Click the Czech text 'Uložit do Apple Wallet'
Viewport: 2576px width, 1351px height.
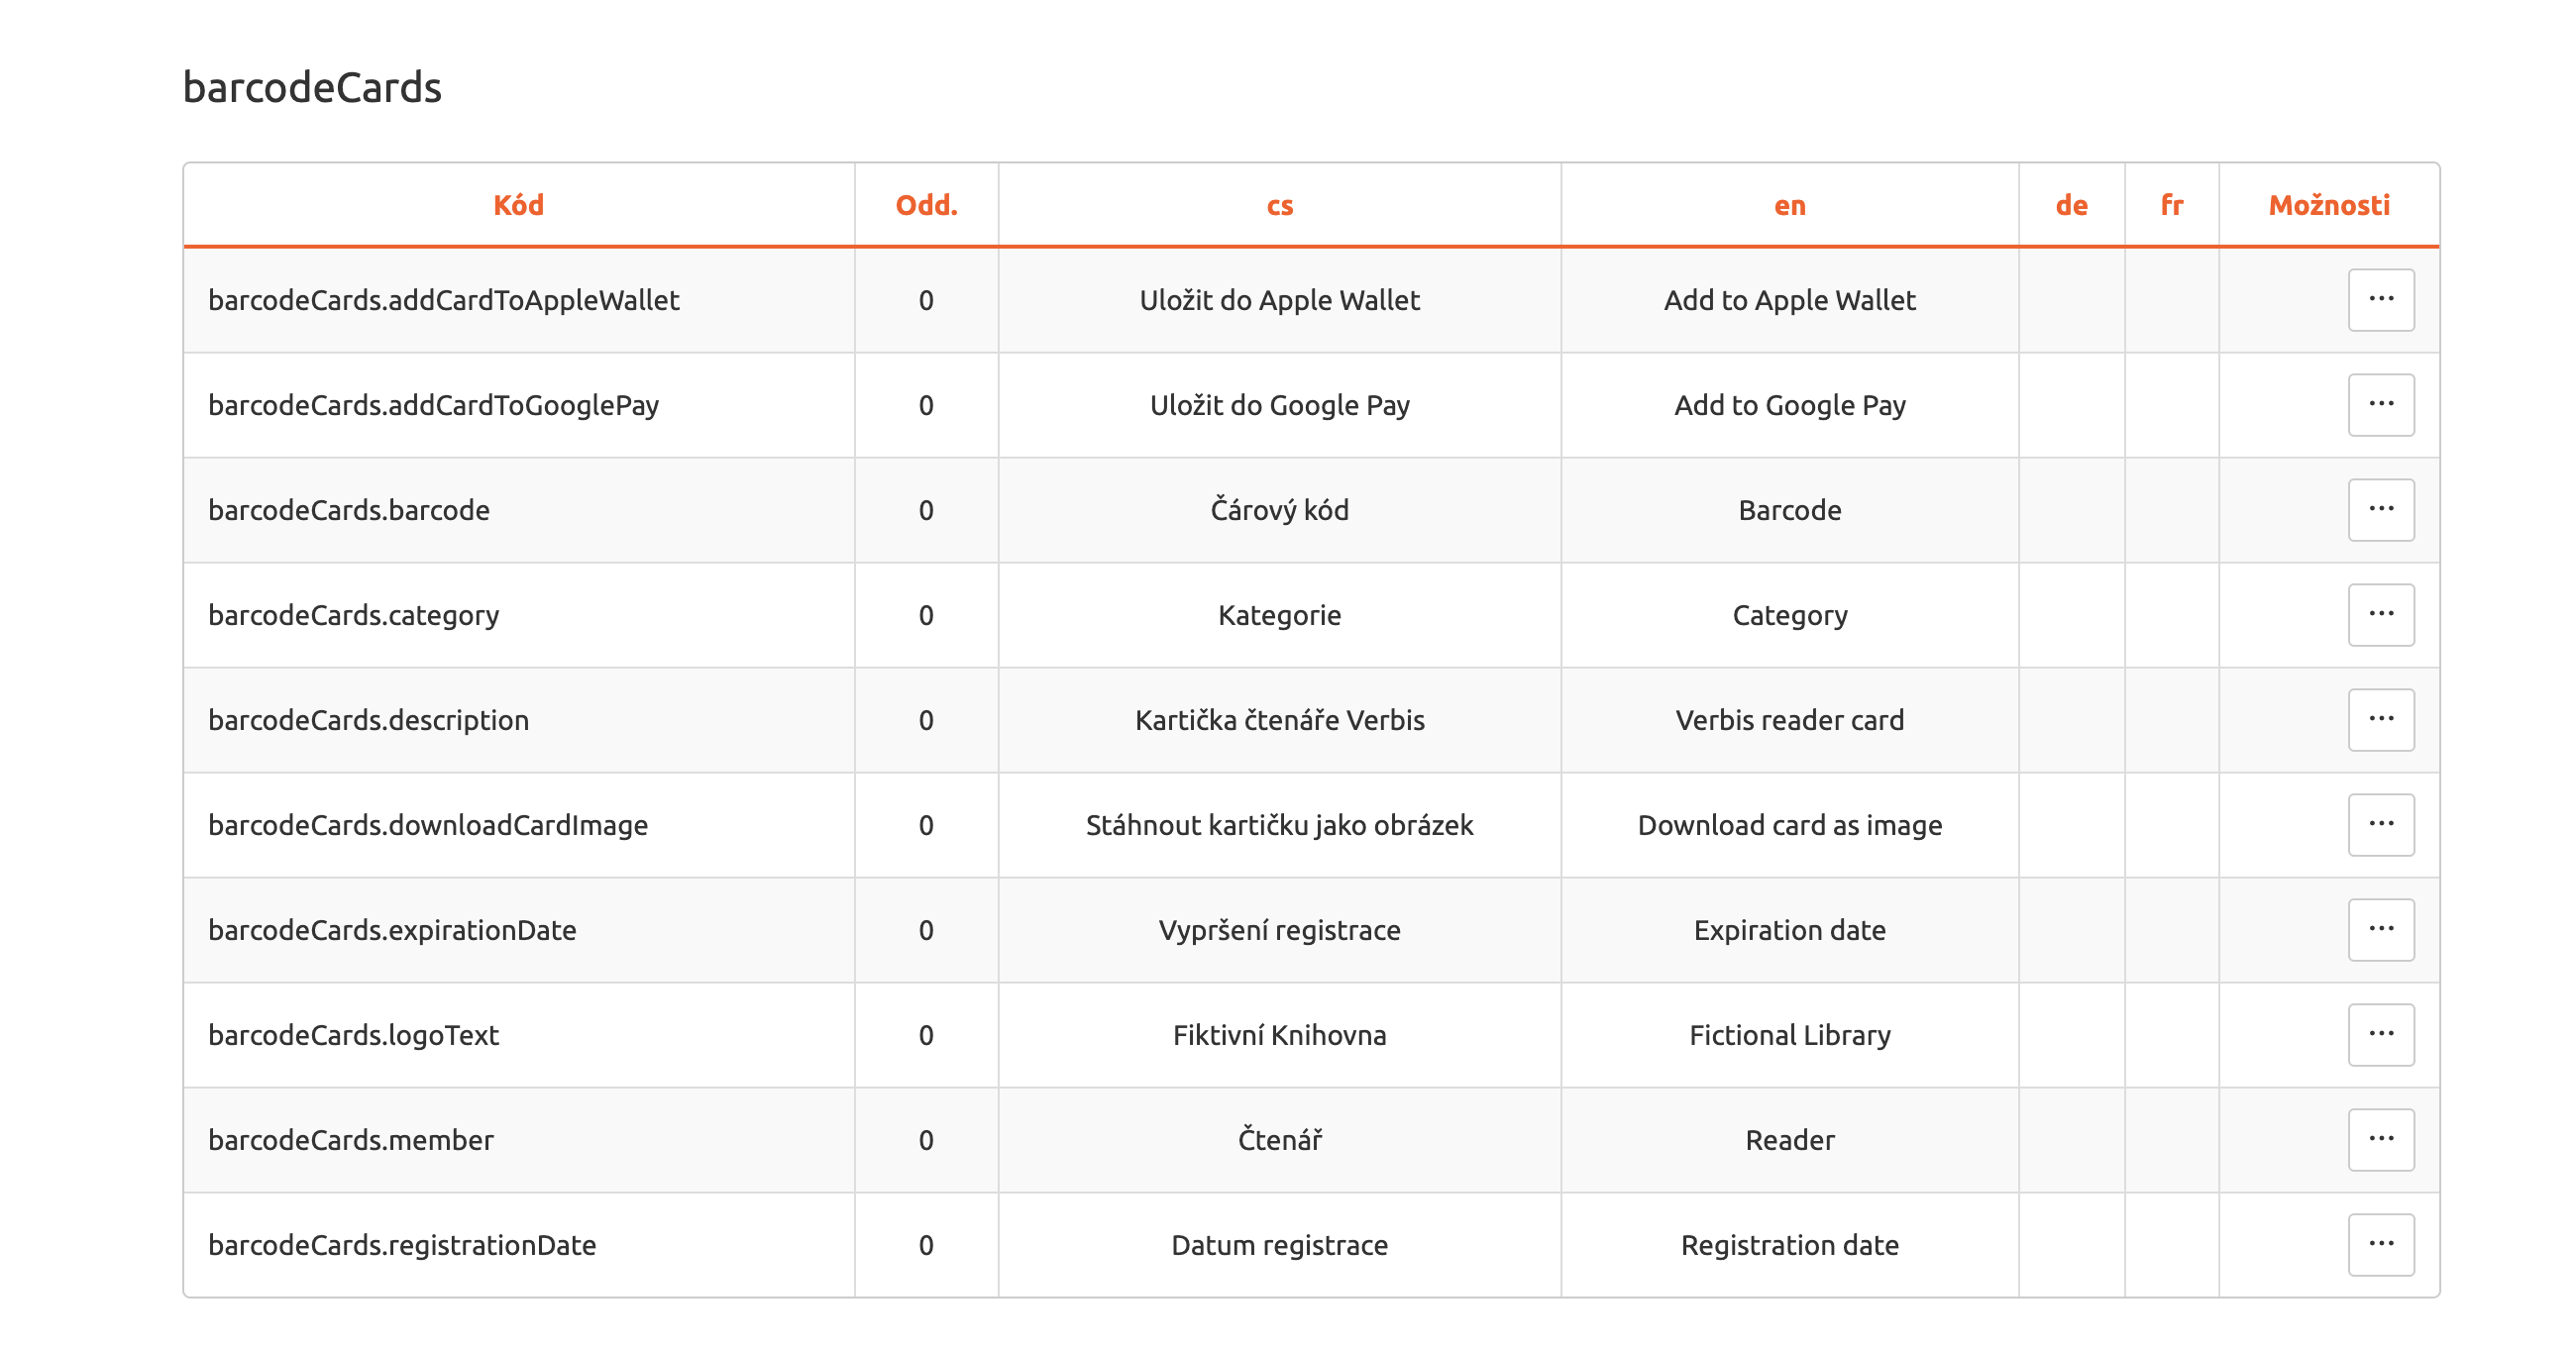pos(1279,300)
